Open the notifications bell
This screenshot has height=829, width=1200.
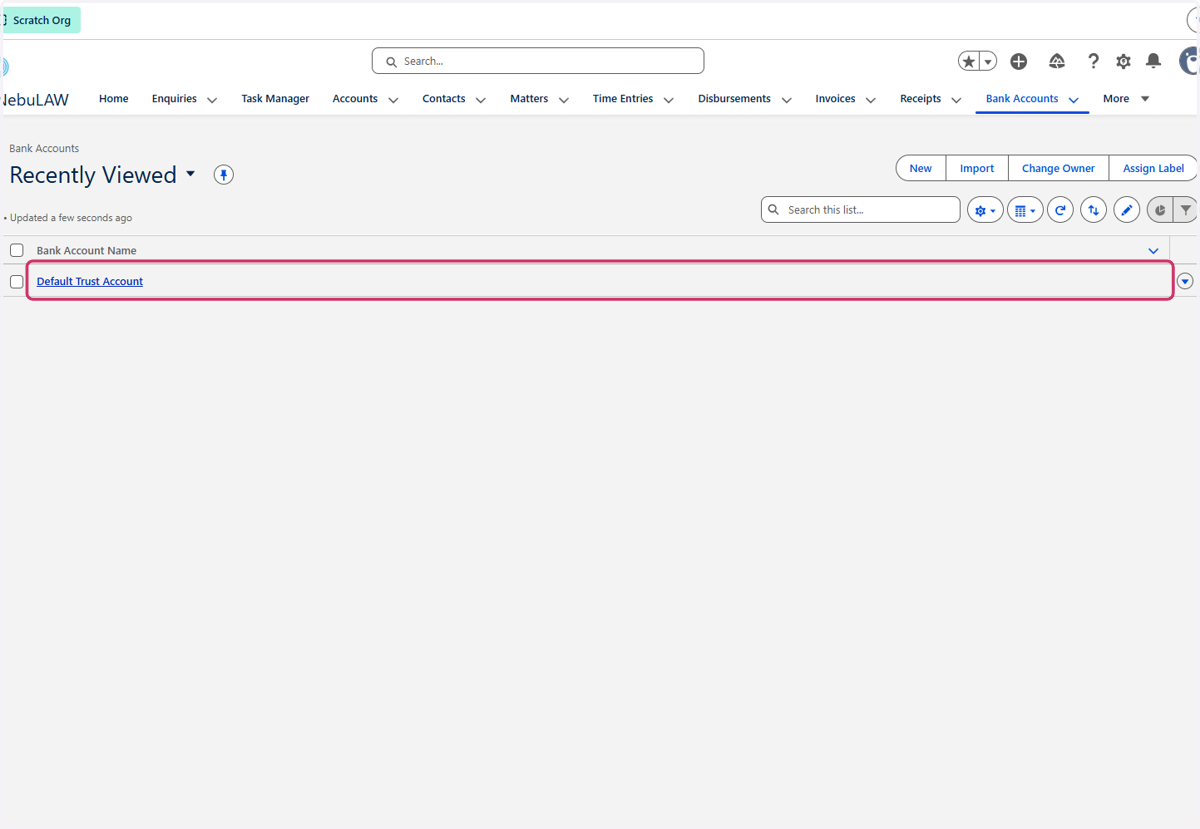pyautogui.click(x=1153, y=62)
